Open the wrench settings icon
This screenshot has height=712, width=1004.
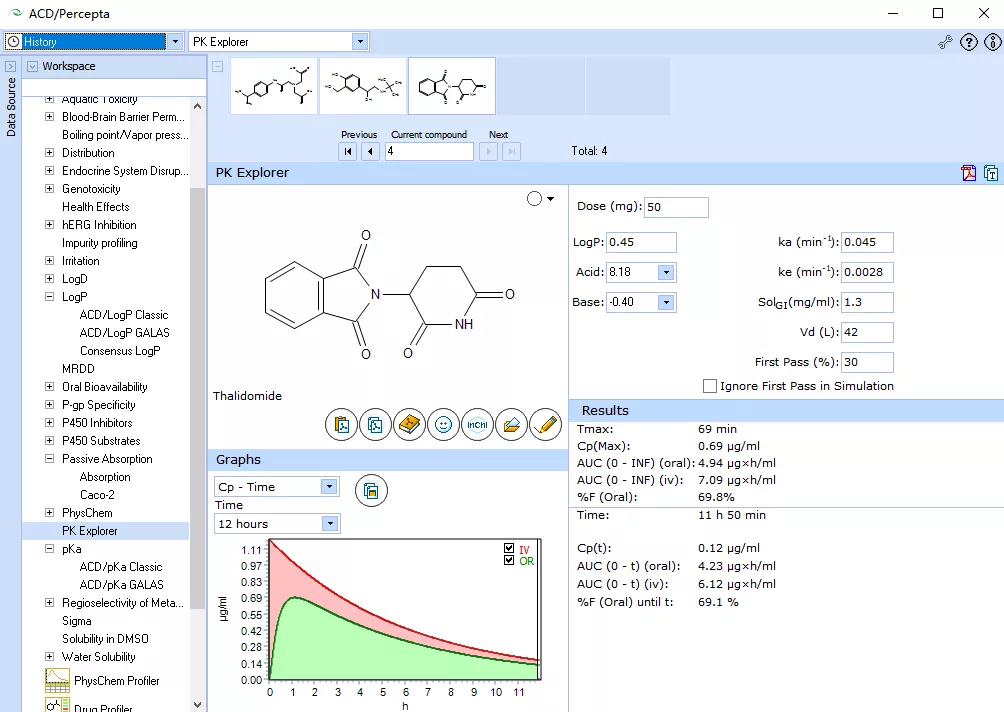945,42
